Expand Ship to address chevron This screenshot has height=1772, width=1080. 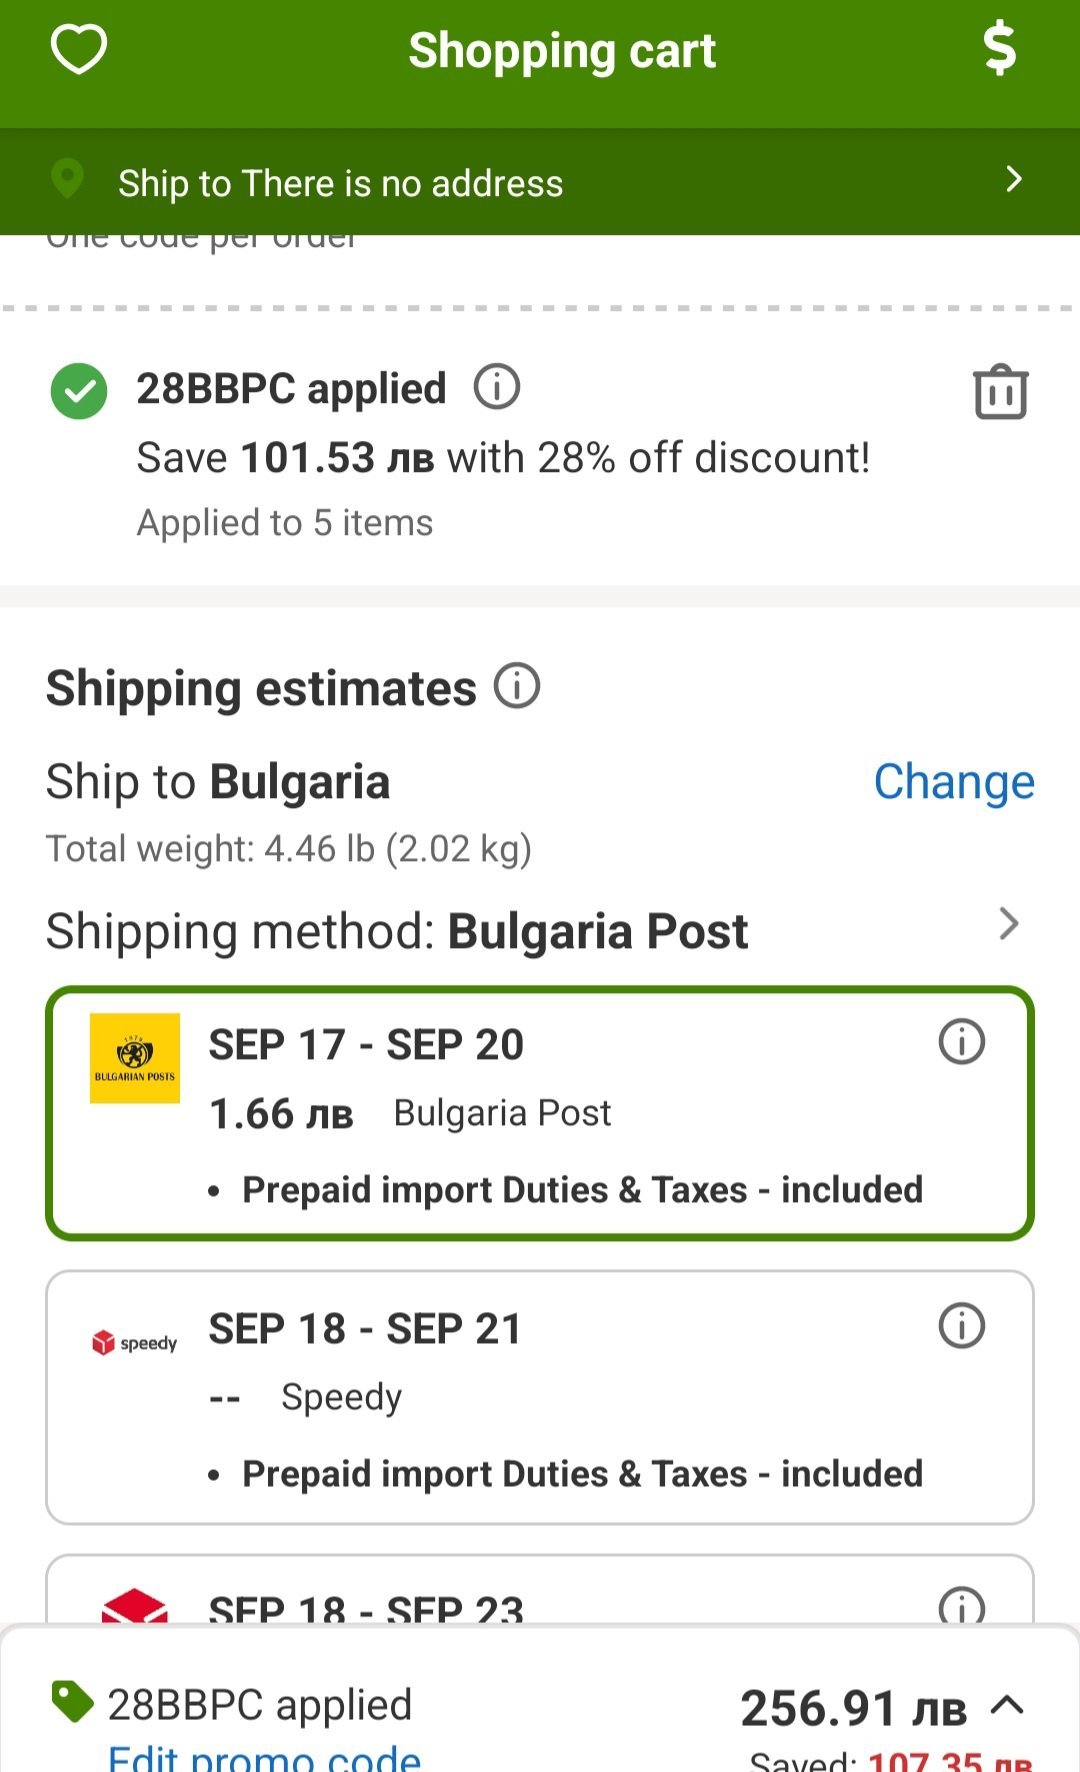click(x=1013, y=180)
